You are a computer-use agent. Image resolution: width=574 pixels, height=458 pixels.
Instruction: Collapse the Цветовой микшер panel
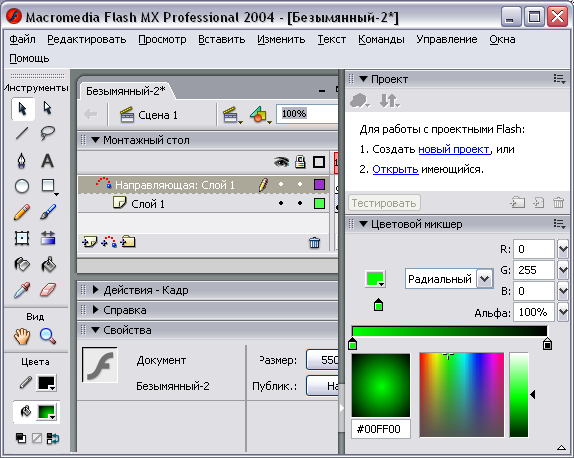coord(363,224)
